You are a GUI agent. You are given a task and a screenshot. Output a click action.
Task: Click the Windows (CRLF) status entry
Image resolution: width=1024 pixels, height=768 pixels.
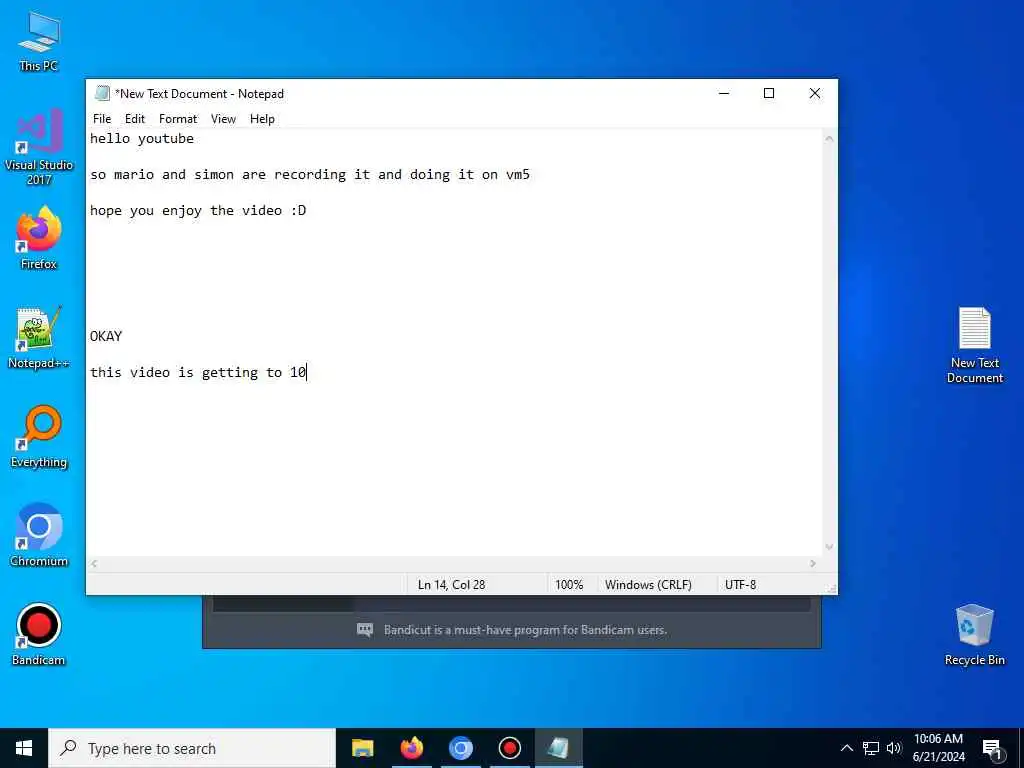click(x=648, y=584)
